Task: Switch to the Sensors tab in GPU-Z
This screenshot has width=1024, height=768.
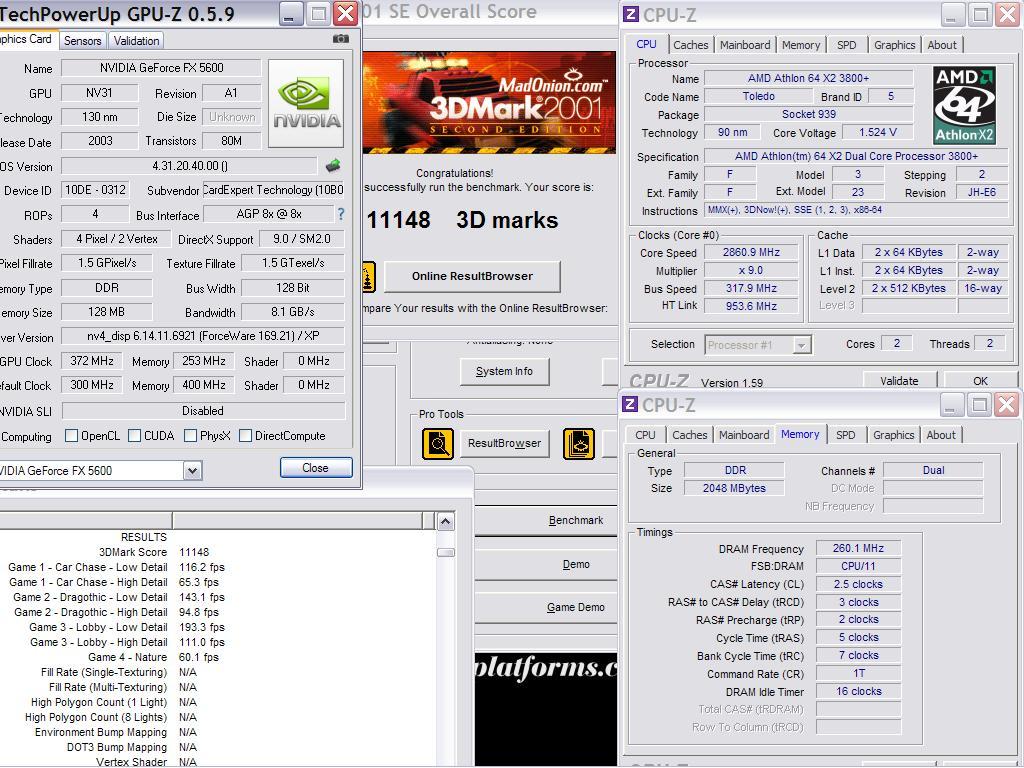Action: point(83,40)
